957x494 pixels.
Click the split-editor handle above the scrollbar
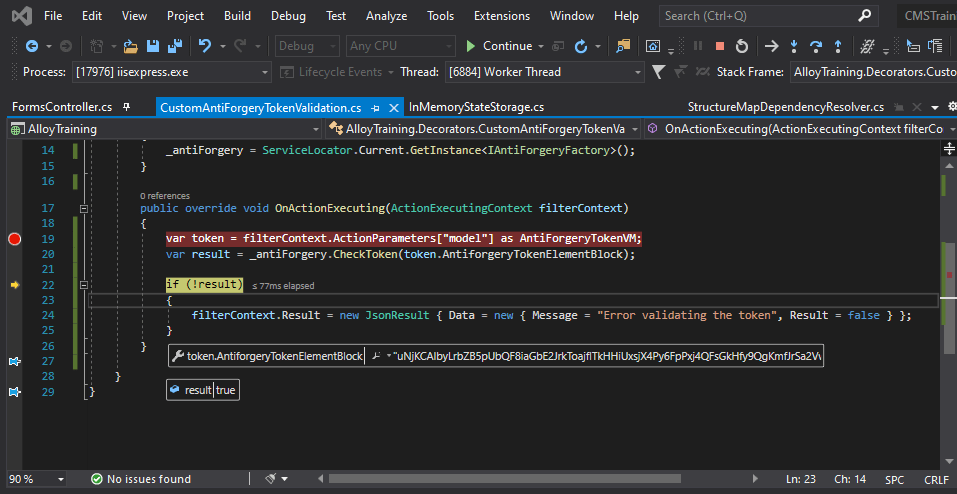[x=949, y=148]
